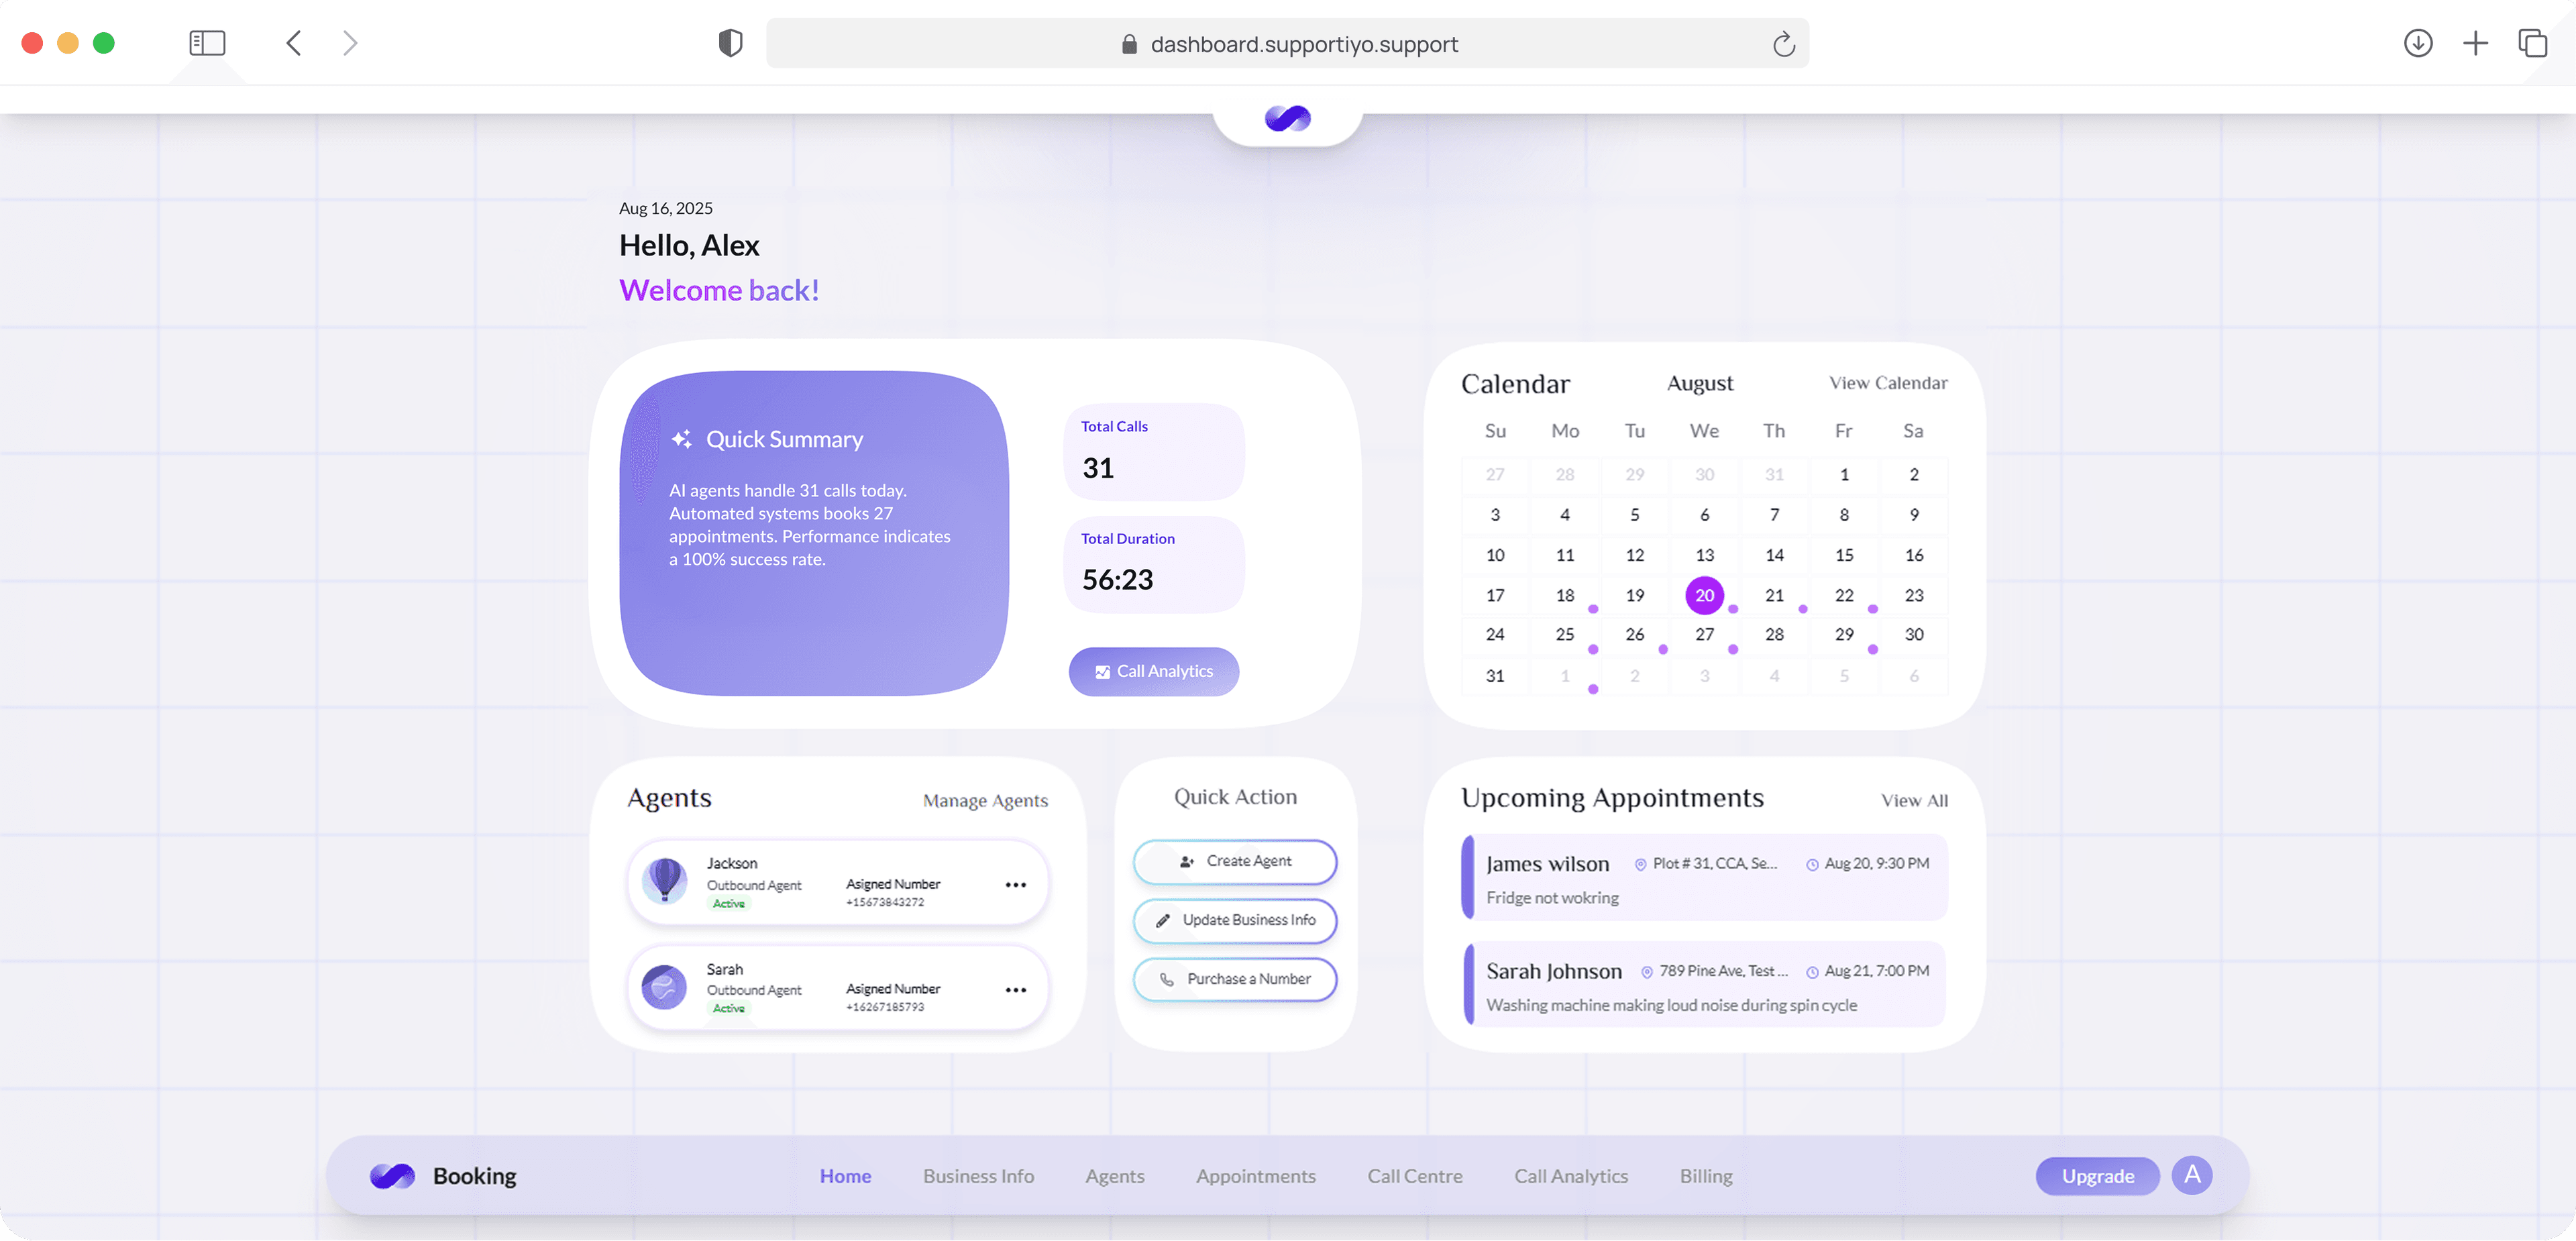Click Jackson's balloon avatar
The width and height of the screenshot is (2576, 1241).
coord(664,881)
